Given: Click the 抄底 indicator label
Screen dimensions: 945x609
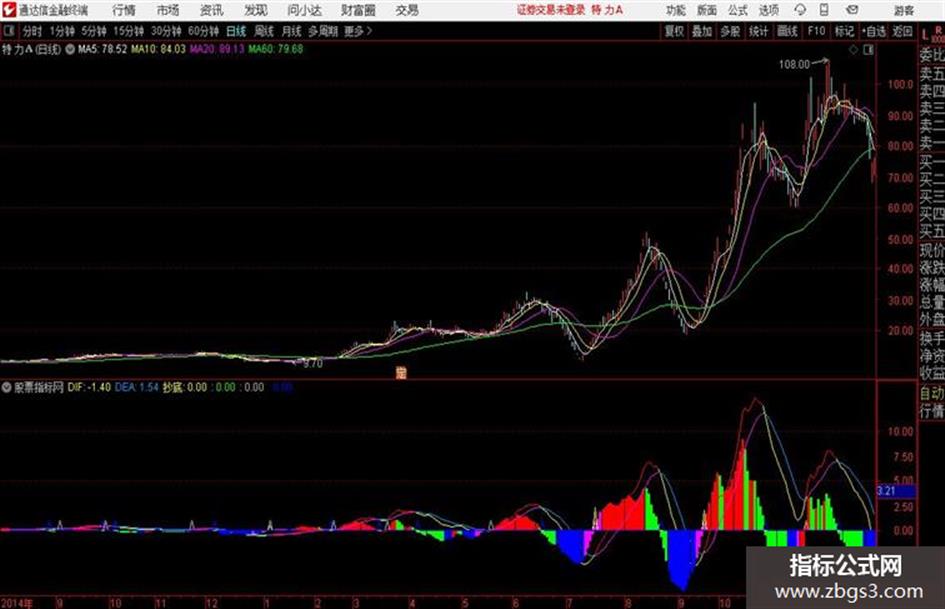Looking at the screenshot, I should (x=173, y=387).
